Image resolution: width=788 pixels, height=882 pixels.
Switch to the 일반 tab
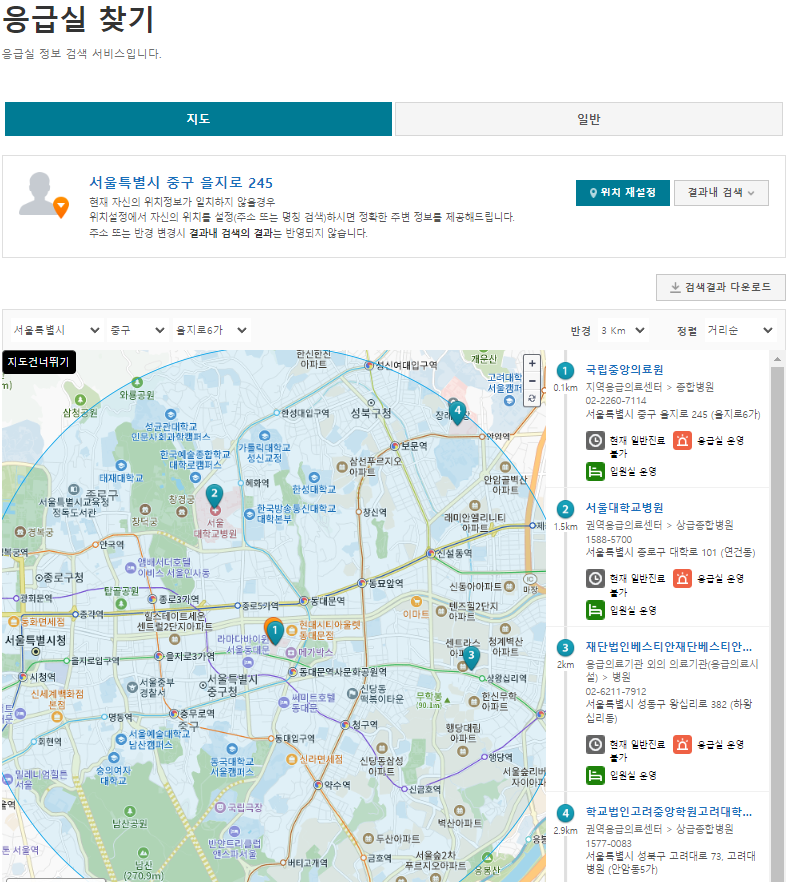[x=588, y=119]
